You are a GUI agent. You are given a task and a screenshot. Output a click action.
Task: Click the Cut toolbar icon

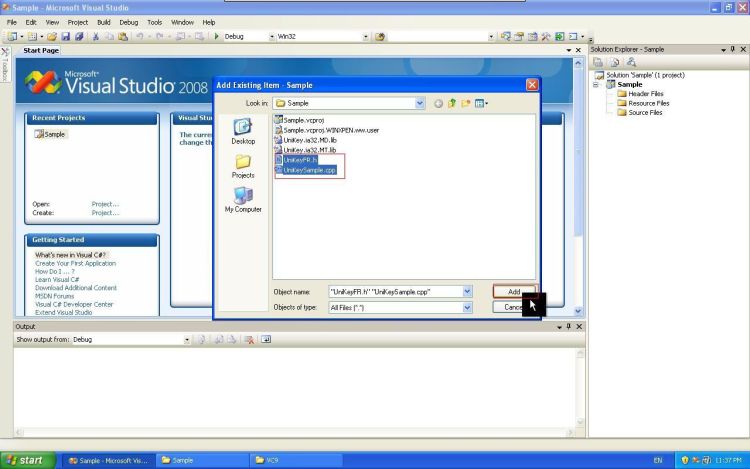(96, 36)
